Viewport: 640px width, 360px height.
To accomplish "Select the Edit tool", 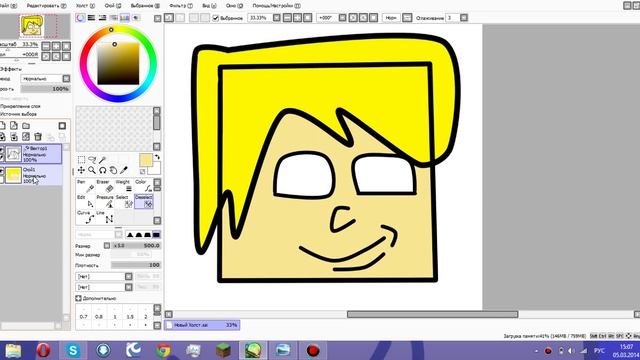I will click(85, 201).
